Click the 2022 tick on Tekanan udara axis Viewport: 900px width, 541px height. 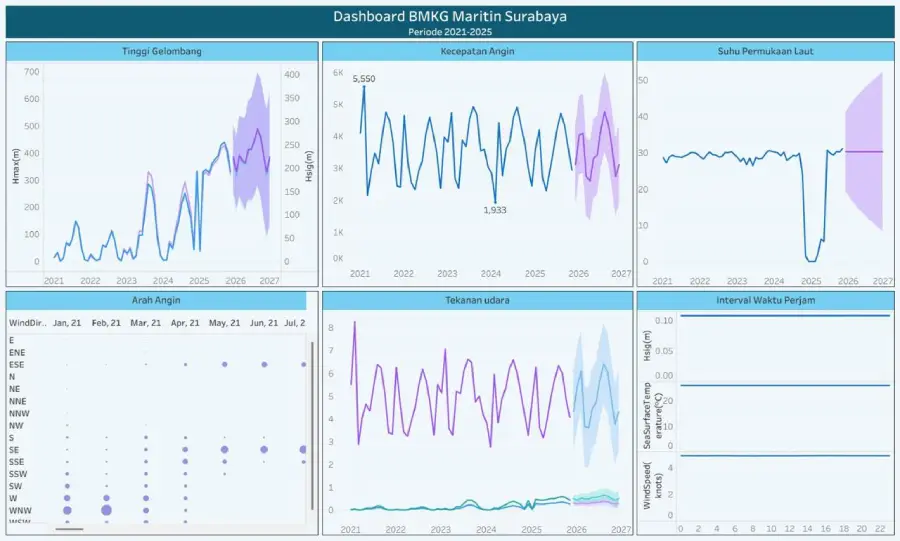pos(395,530)
